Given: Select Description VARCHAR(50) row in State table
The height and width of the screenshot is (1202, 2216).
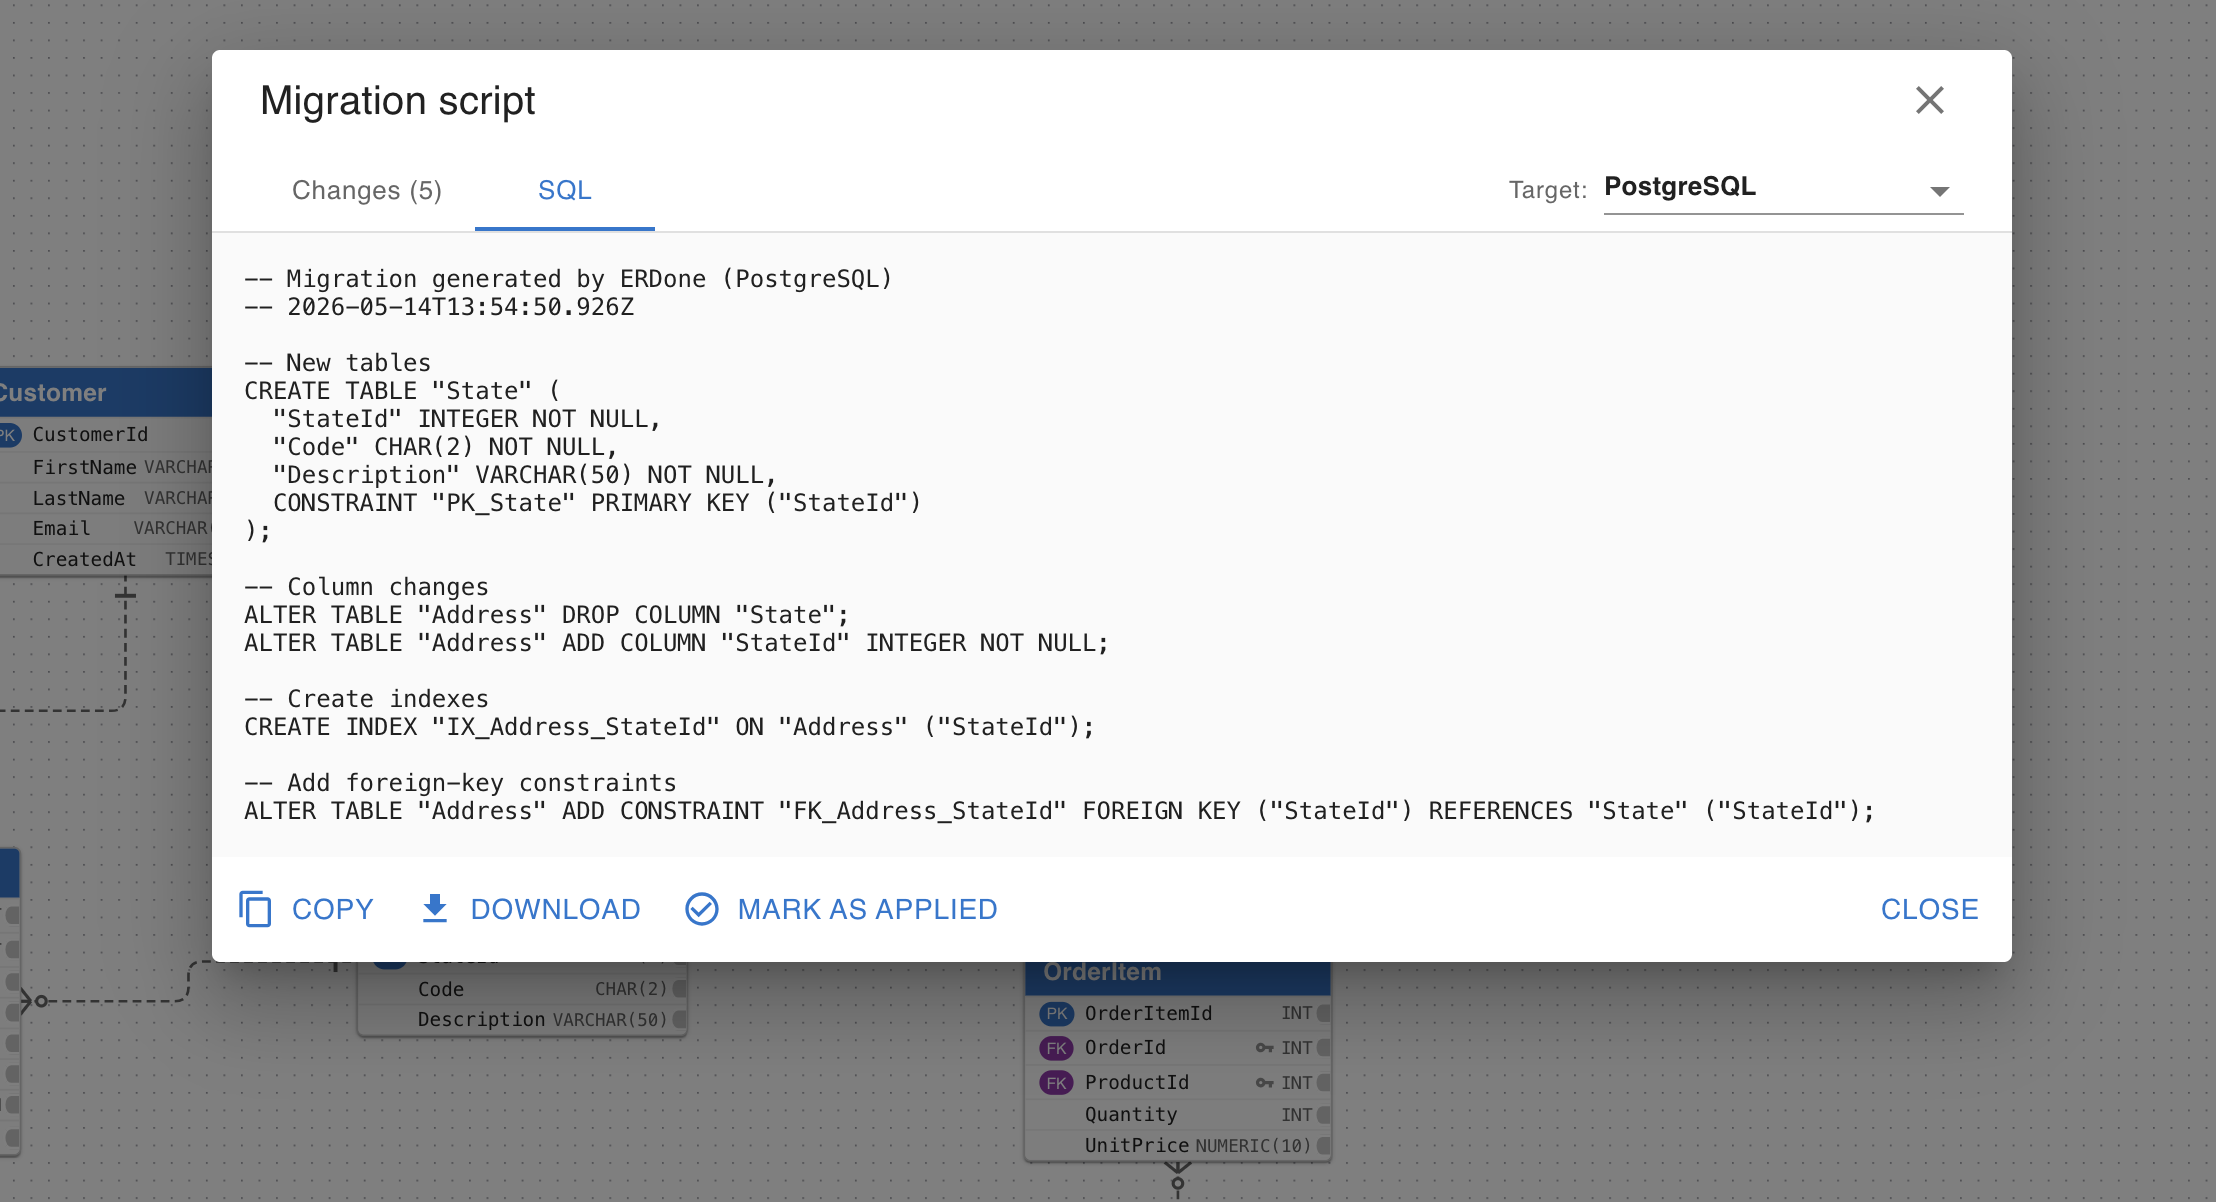Looking at the screenshot, I should [x=522, y=1019].
